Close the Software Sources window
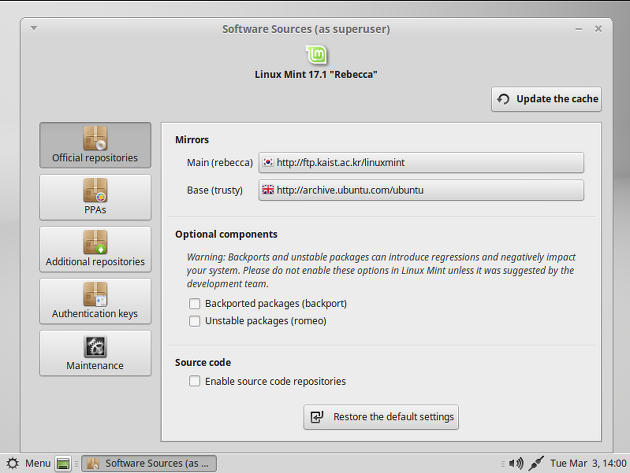630x473 pixels. click(x=598, y=29)
